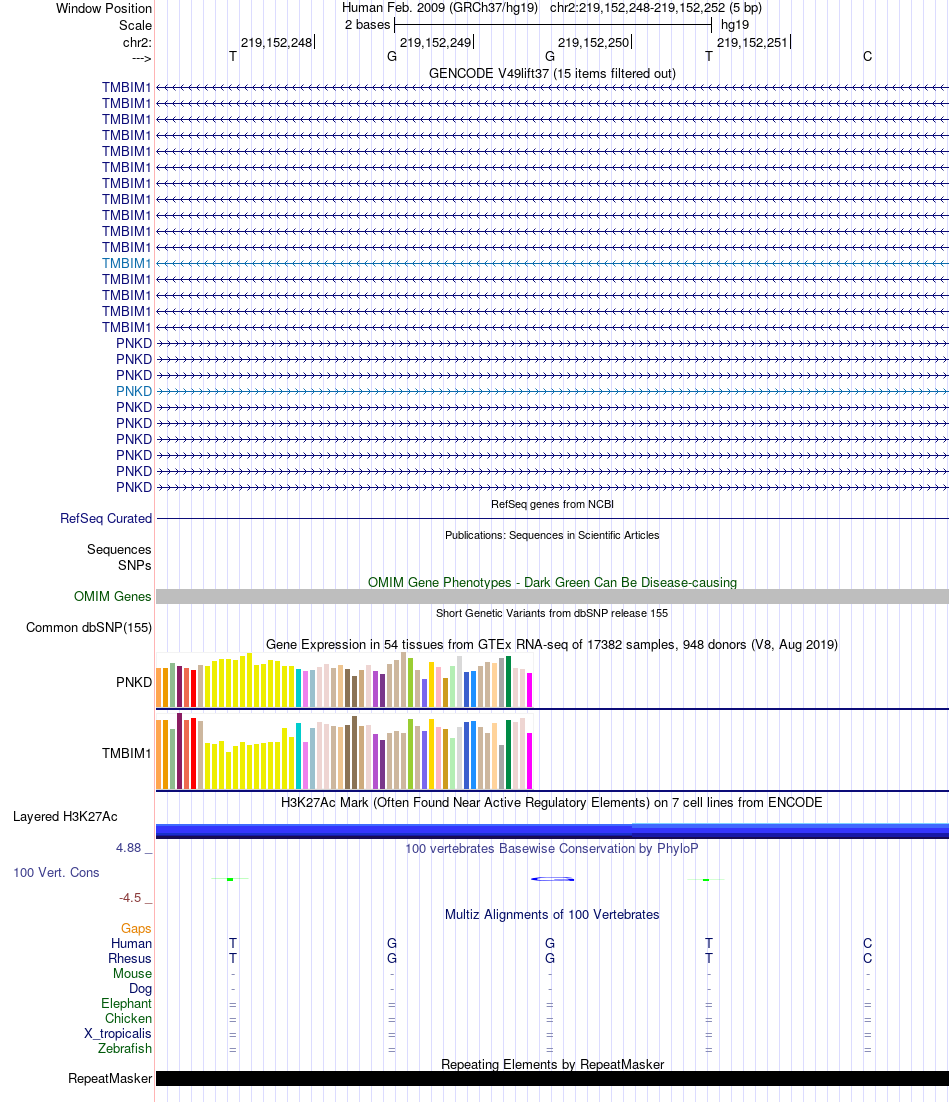Click the RefSeq Curated intron line
The width and height of the screenshot is (950, 1102).
(552, 519)
